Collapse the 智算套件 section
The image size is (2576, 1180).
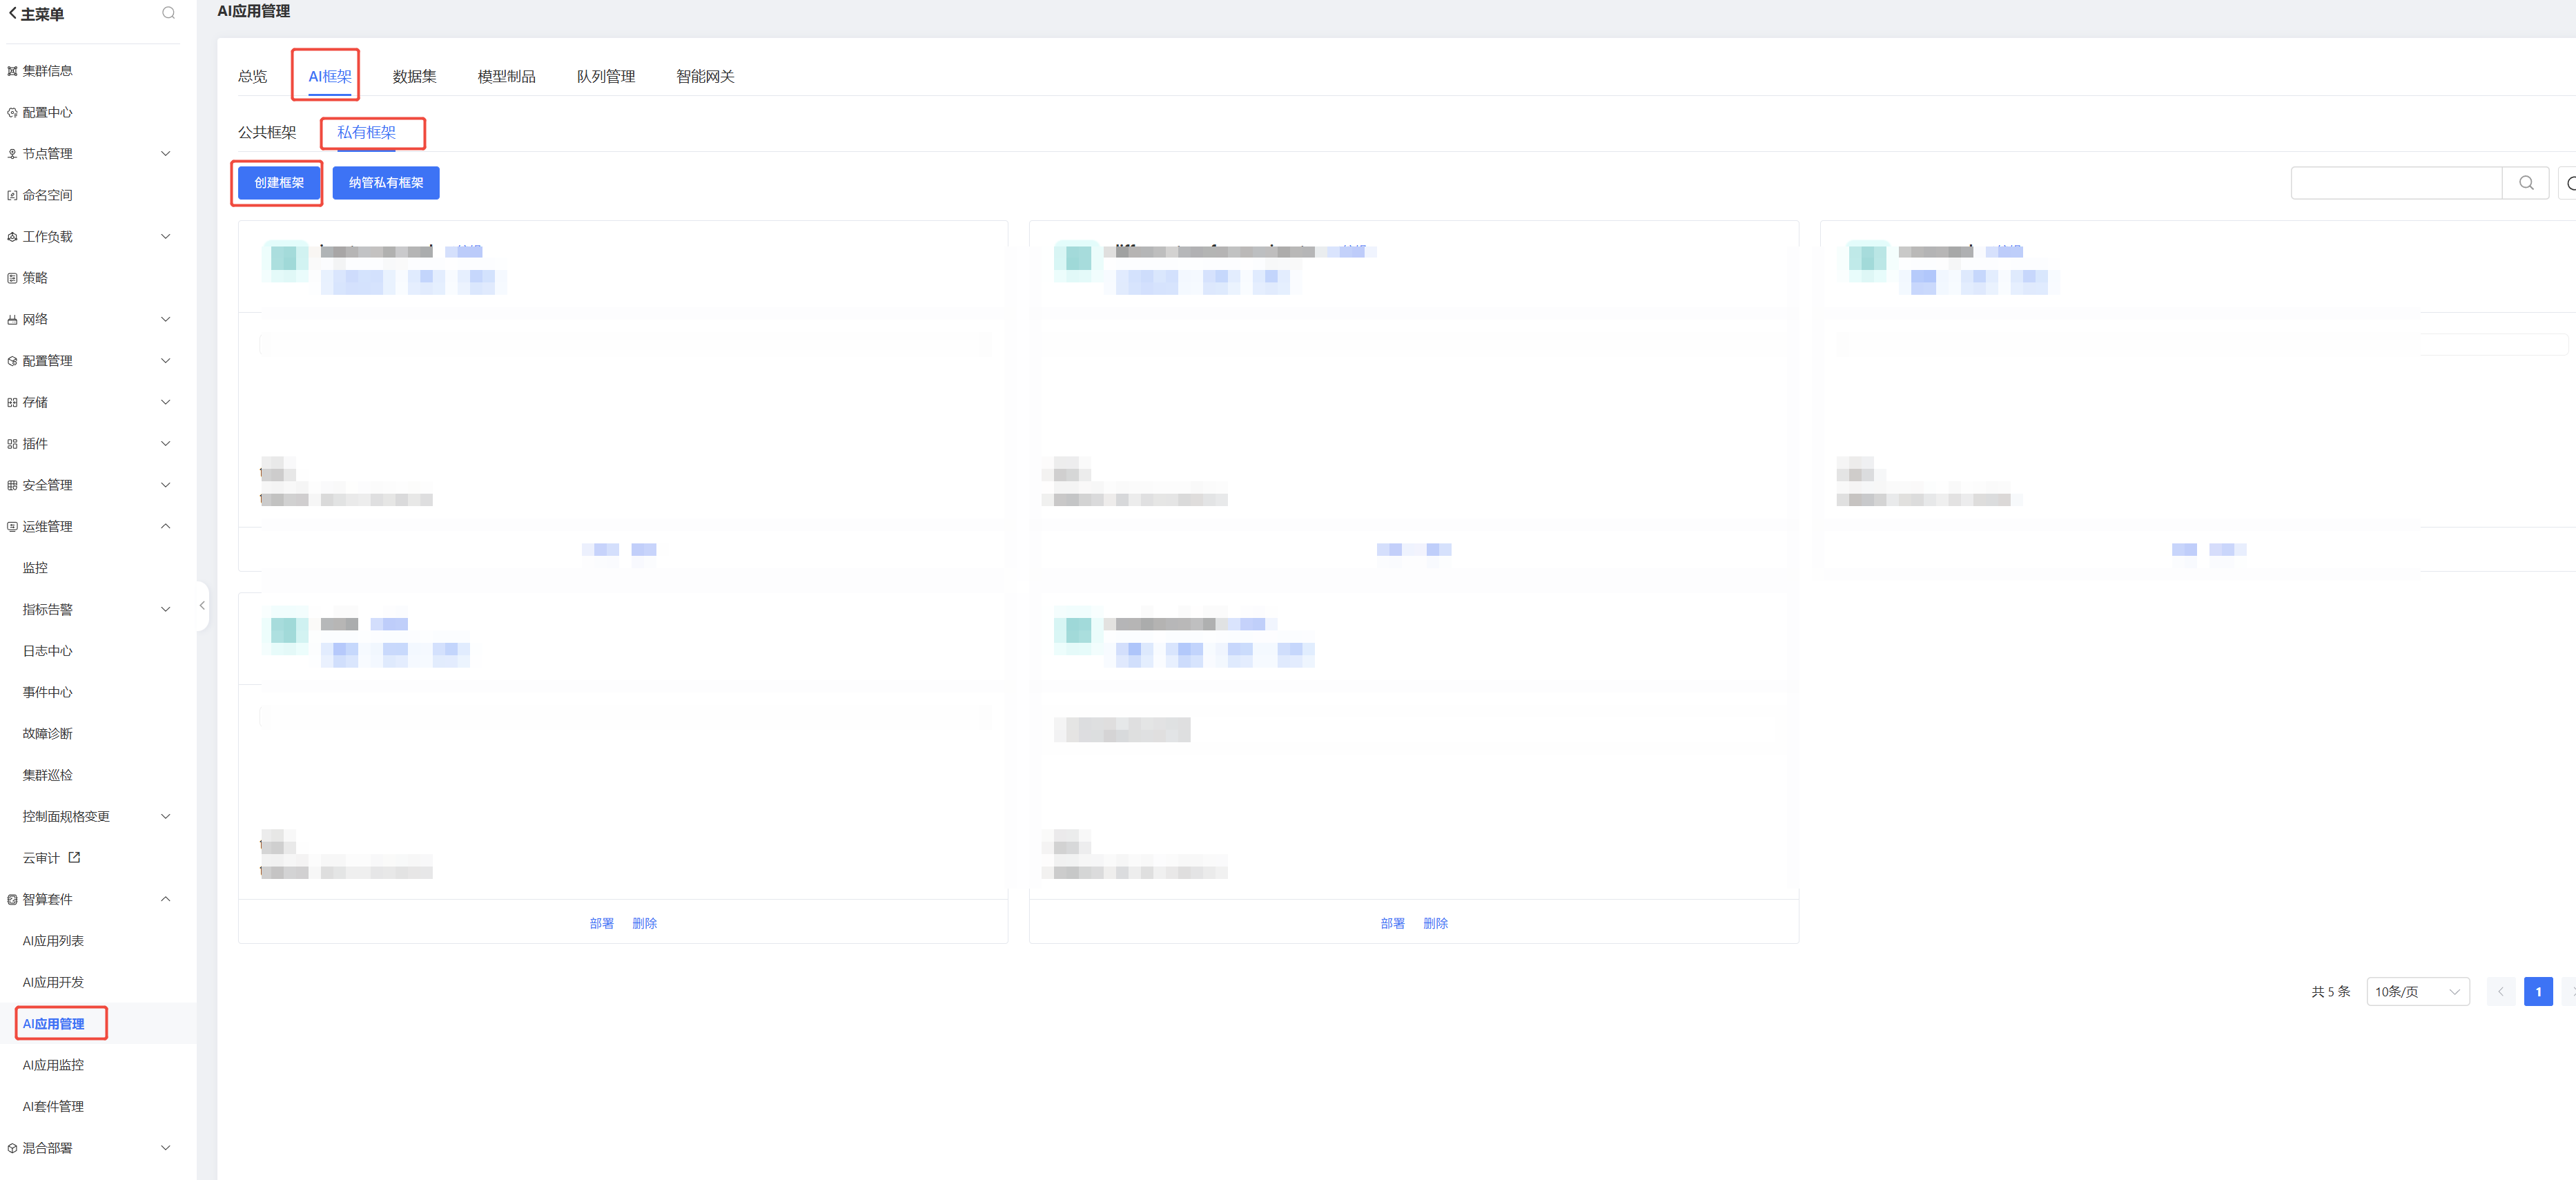166,899
